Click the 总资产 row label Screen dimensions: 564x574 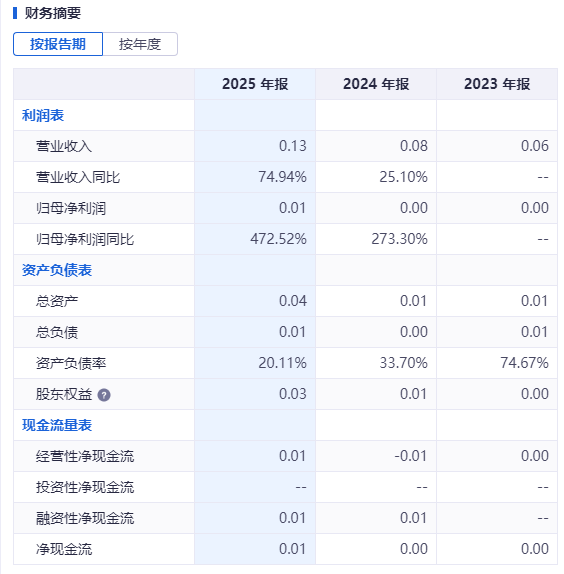point(57,301)
